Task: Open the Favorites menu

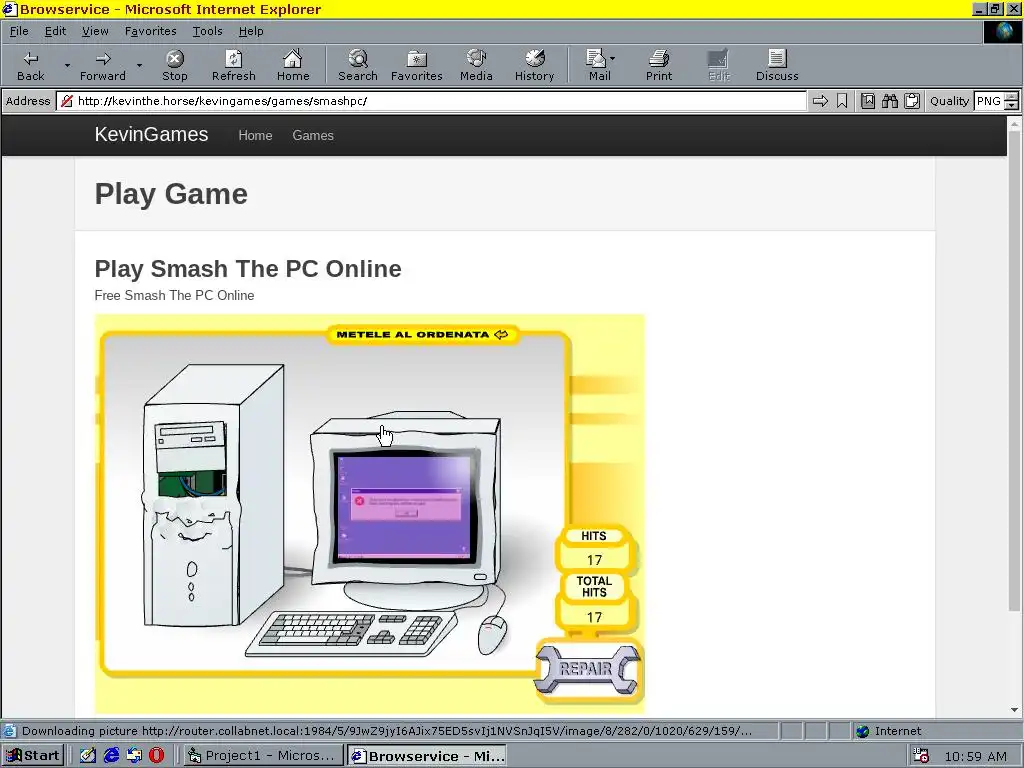Action: pos(150,31)
